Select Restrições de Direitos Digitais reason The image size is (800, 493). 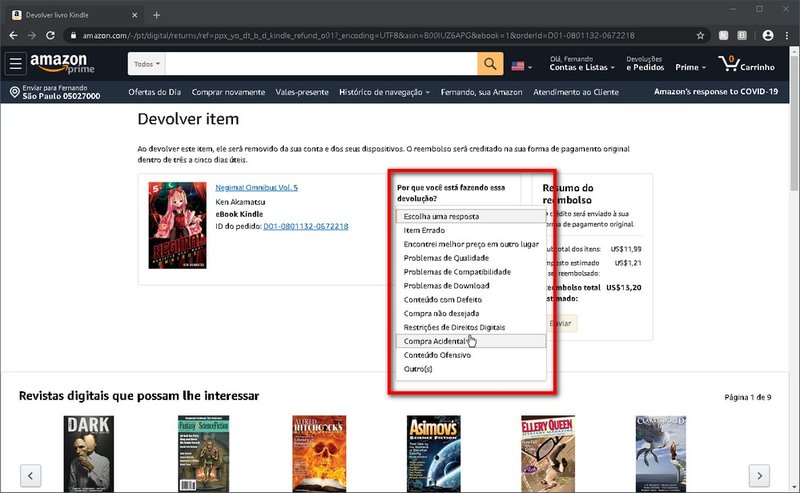(x=470, y=327)
